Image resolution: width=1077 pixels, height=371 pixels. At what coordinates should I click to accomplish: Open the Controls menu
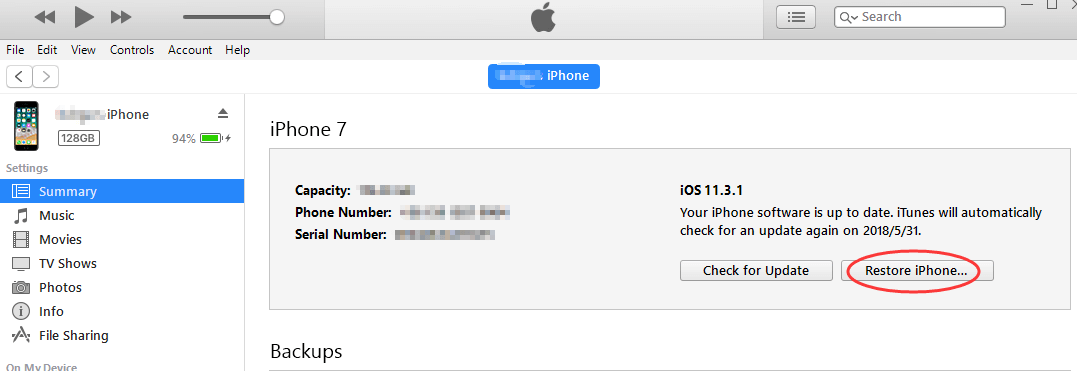[132, 50]
